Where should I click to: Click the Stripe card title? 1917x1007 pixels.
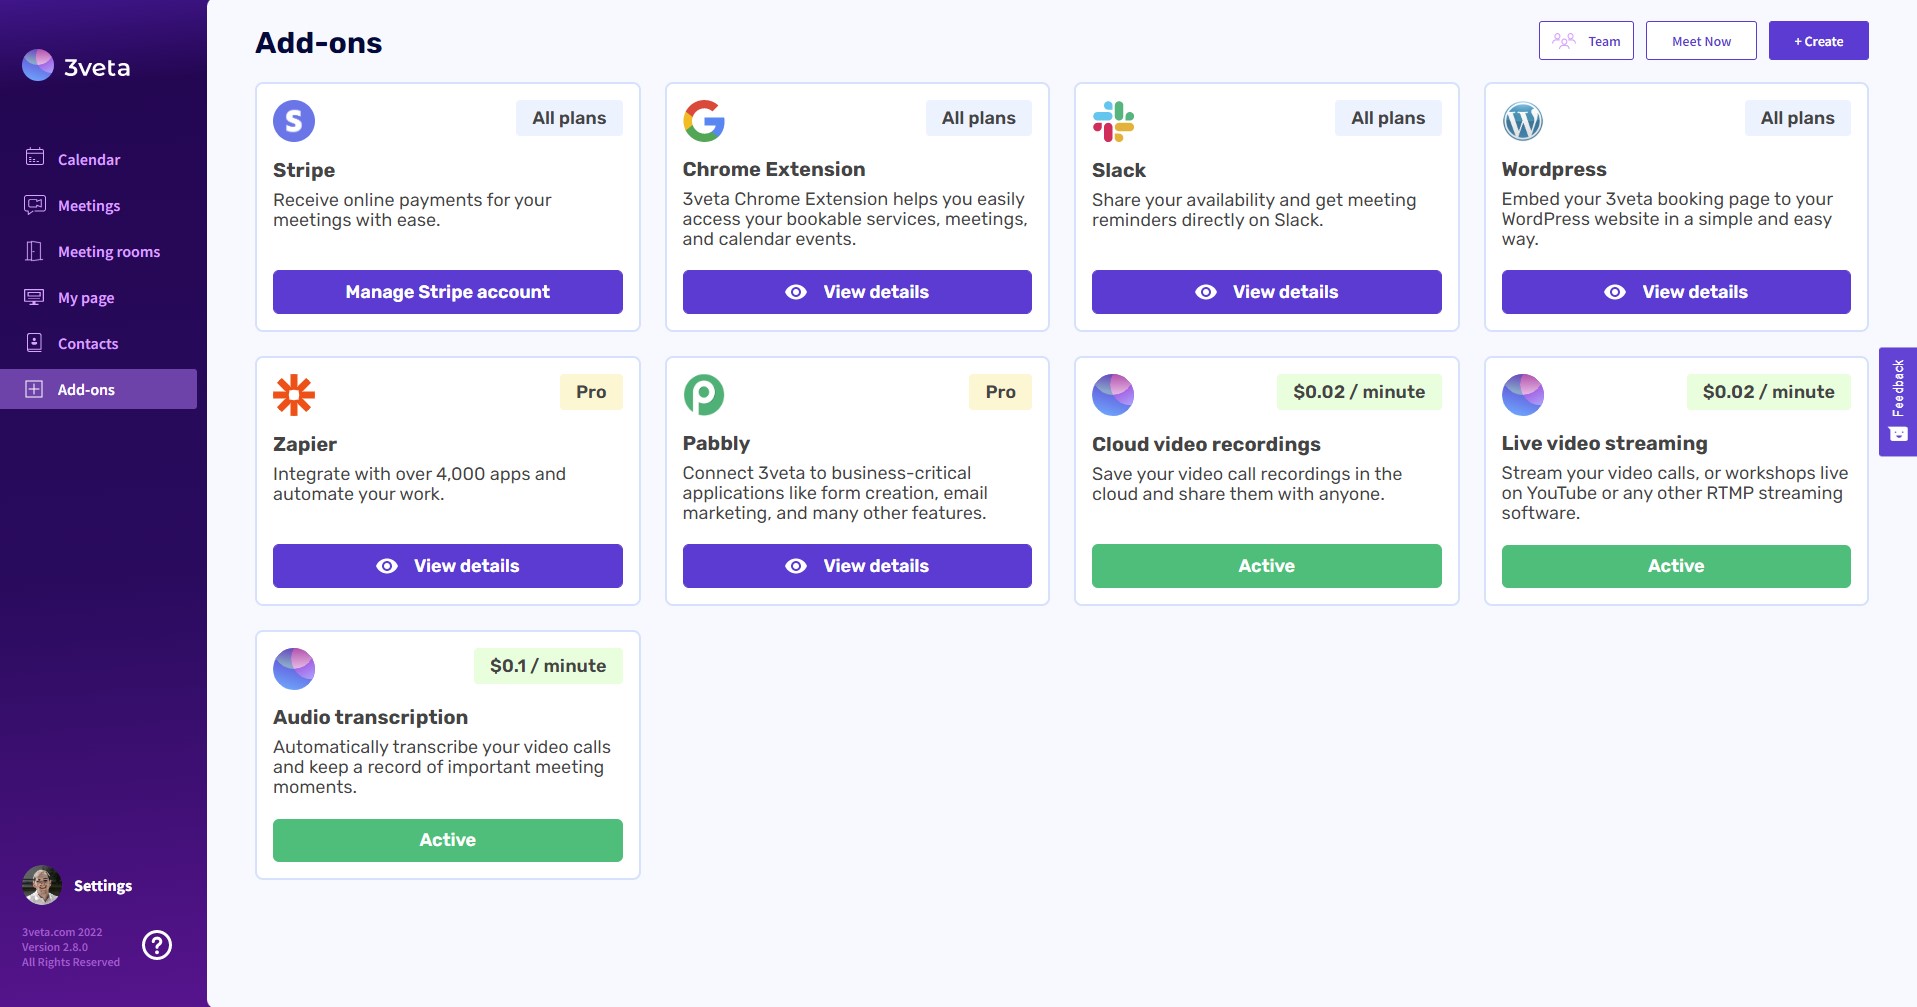304,170
